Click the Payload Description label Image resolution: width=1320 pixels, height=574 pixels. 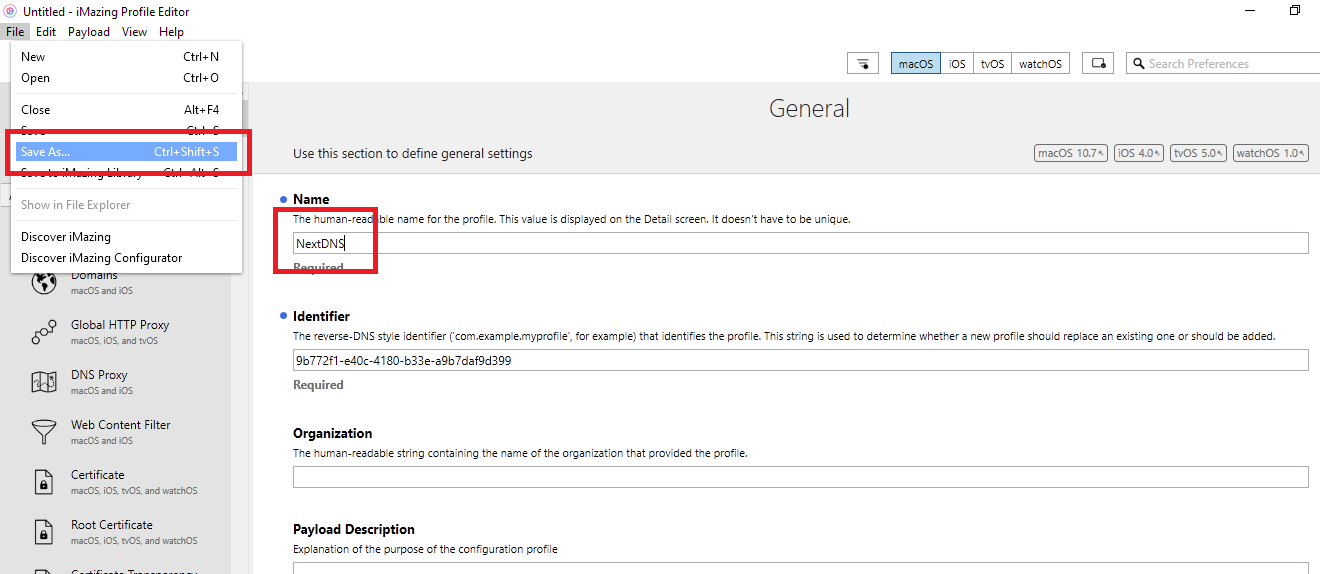pyautogui.click(x=354, y=529)
